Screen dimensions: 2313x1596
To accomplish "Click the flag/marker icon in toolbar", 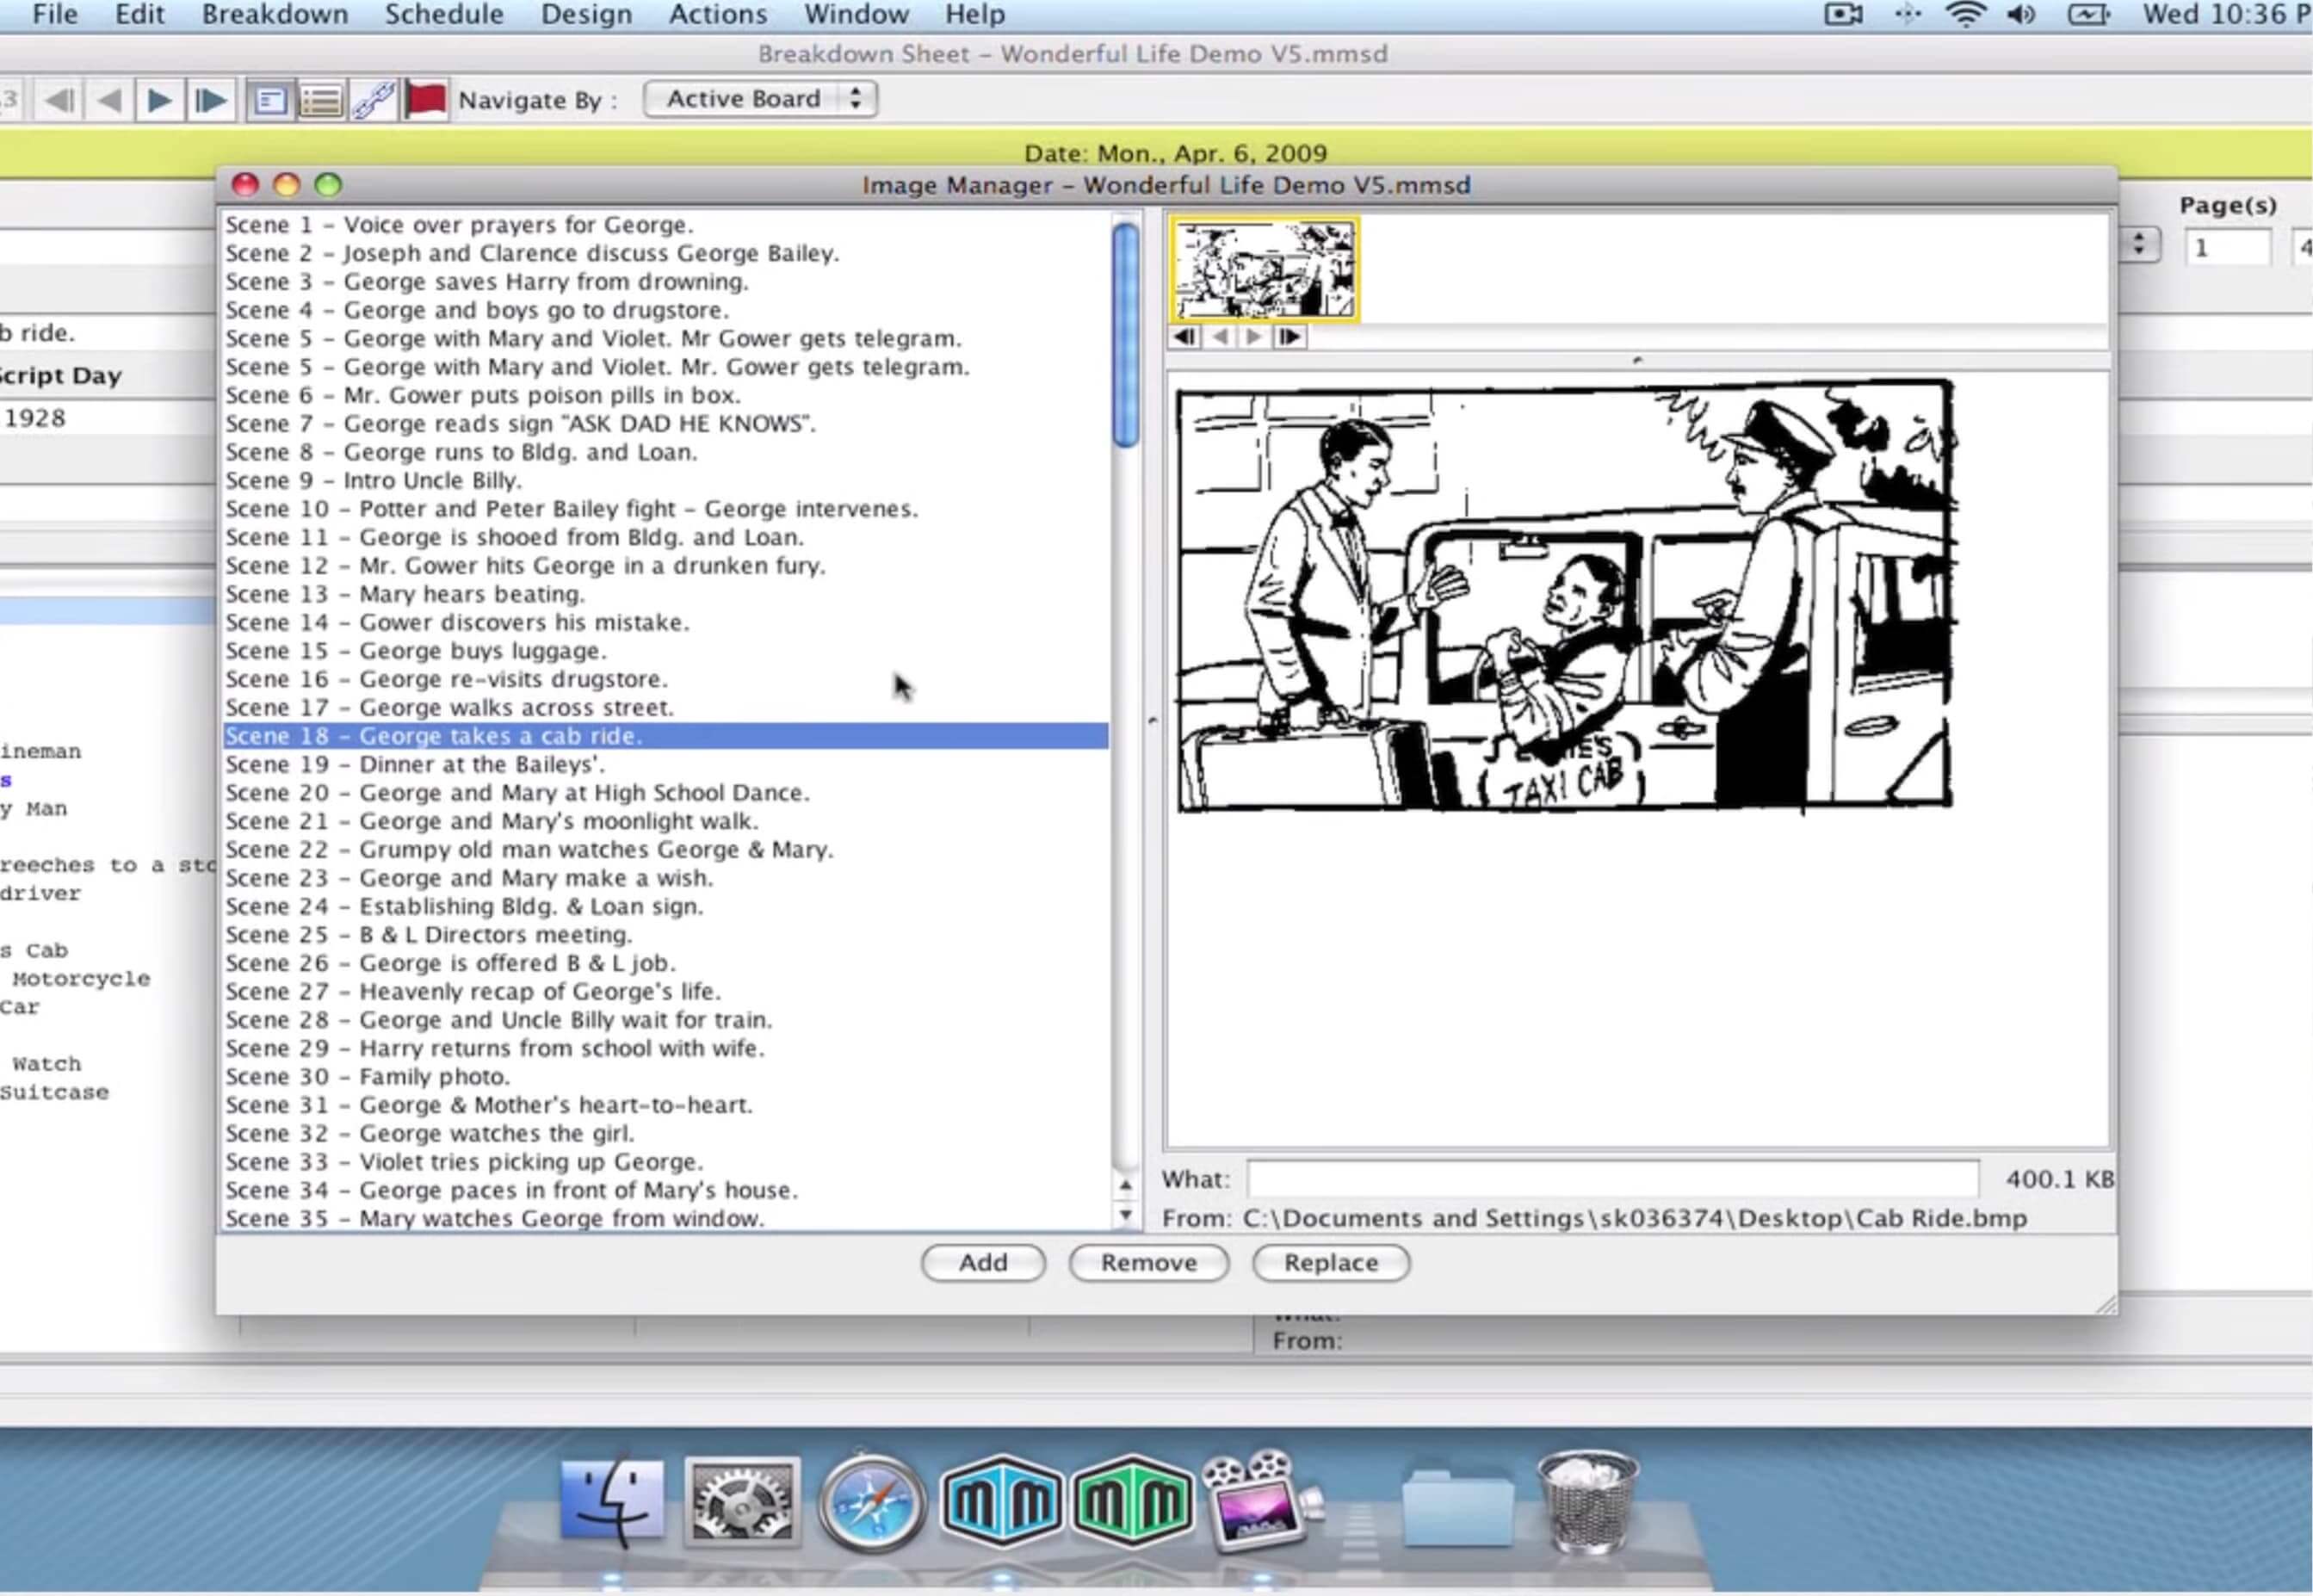I will pos(427,98).
